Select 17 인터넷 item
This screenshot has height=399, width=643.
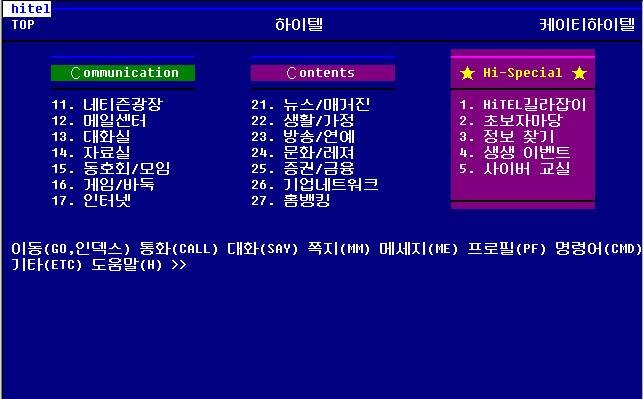pos(91,201)
